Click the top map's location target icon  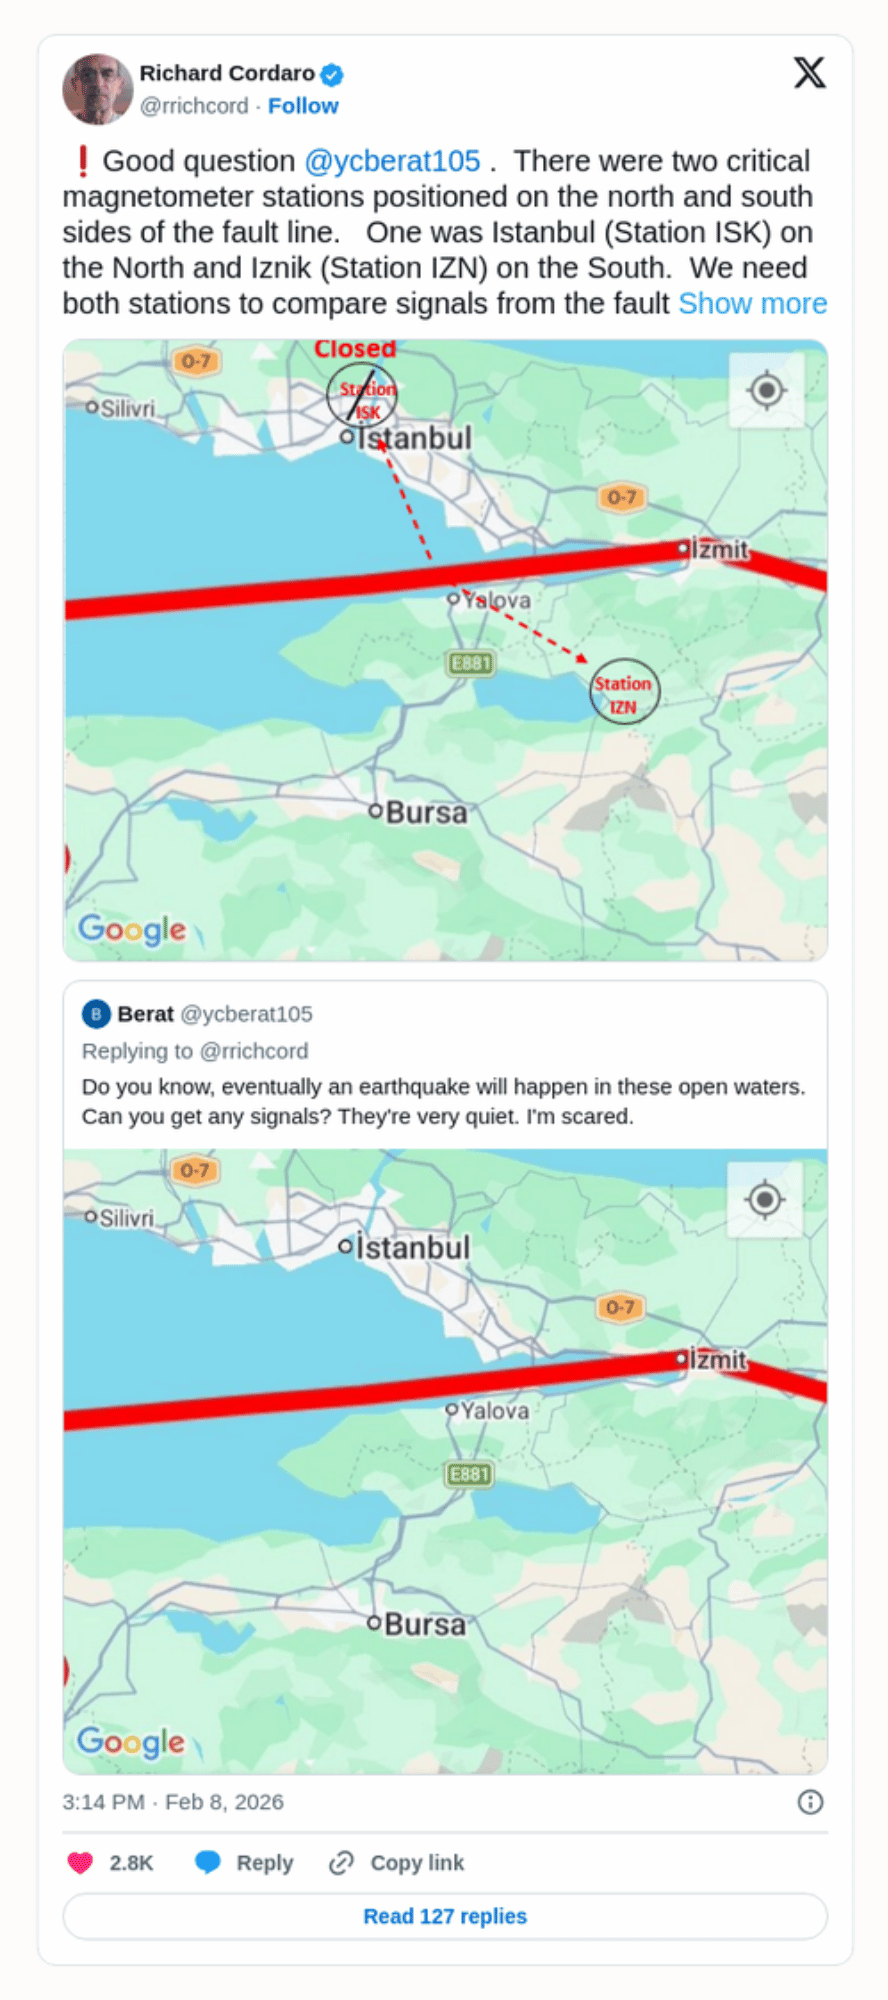[x=767, y=390]
